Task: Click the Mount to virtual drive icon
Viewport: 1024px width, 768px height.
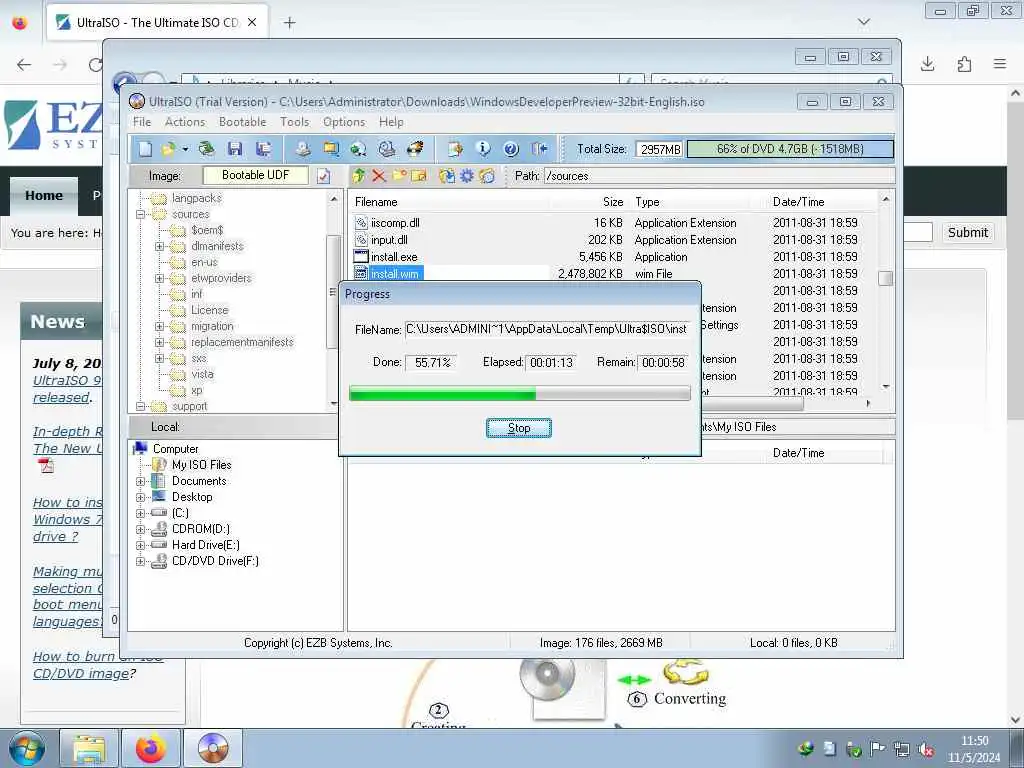Action: coord(387,149)
